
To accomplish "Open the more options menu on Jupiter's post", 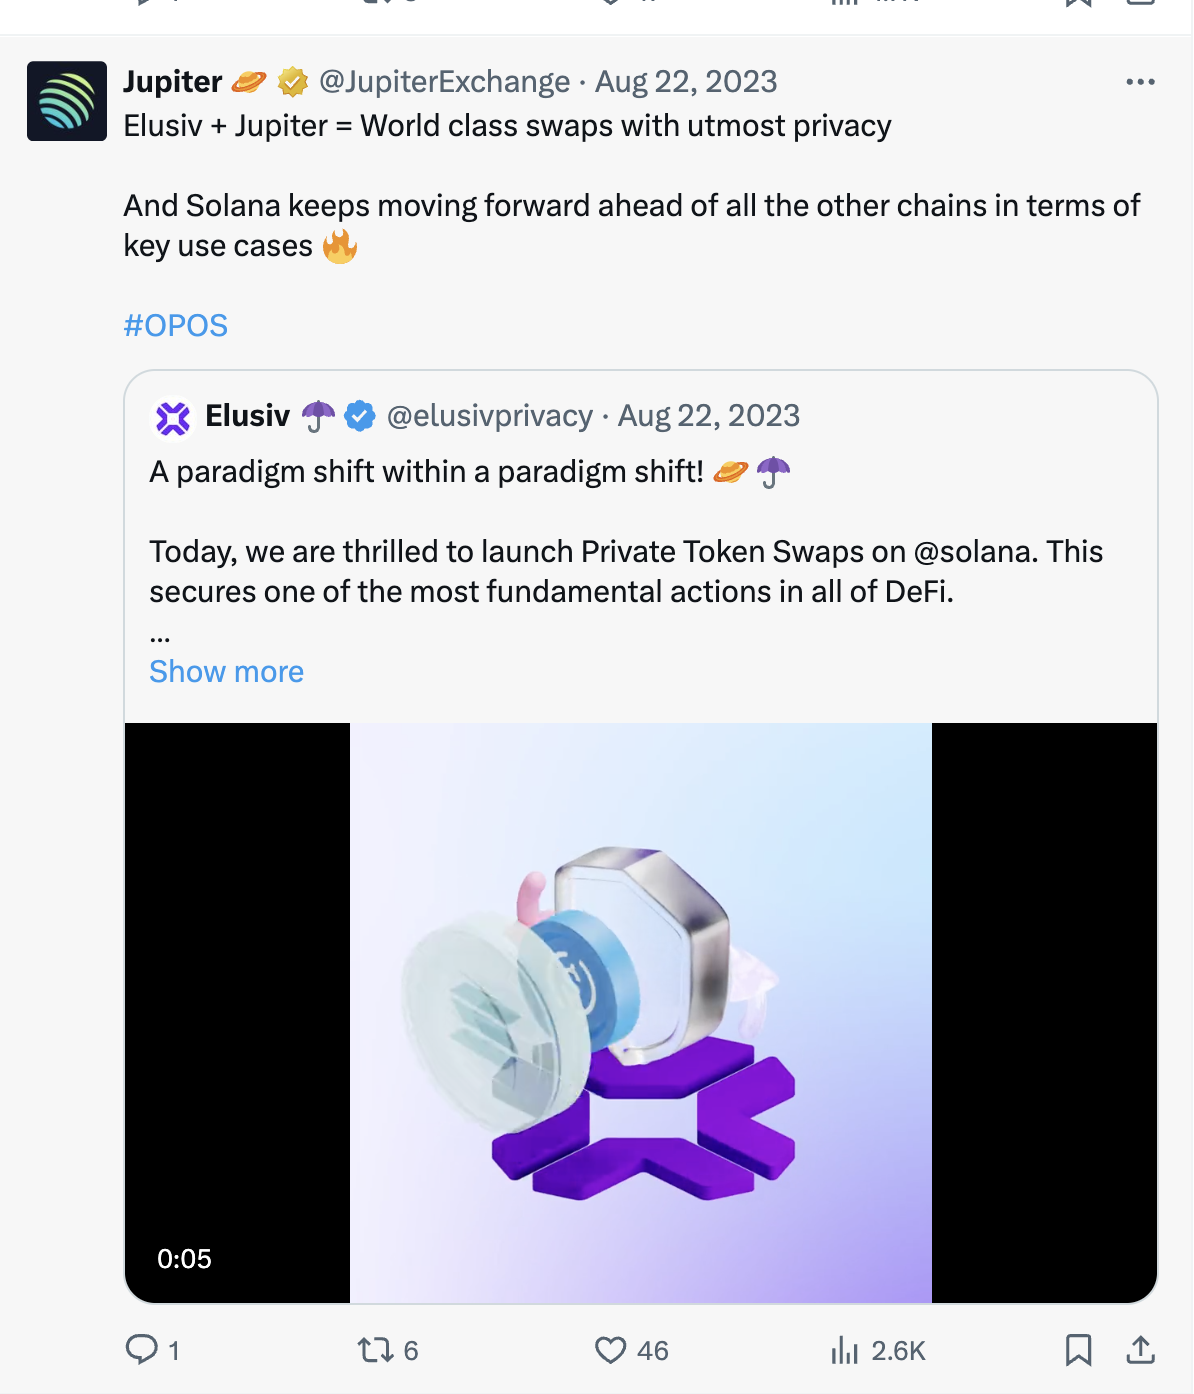I will coord(1140,82).
